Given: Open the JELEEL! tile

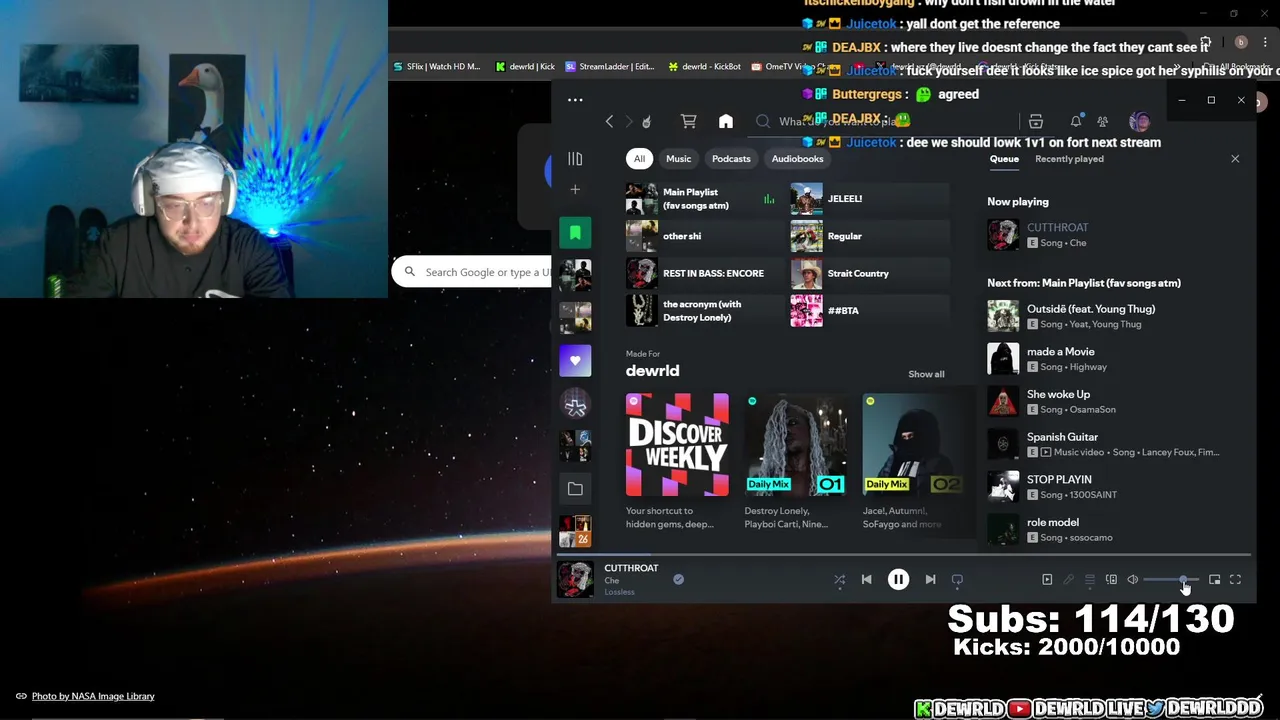Looking at the screenshot, I should click(x=870, y=198).
